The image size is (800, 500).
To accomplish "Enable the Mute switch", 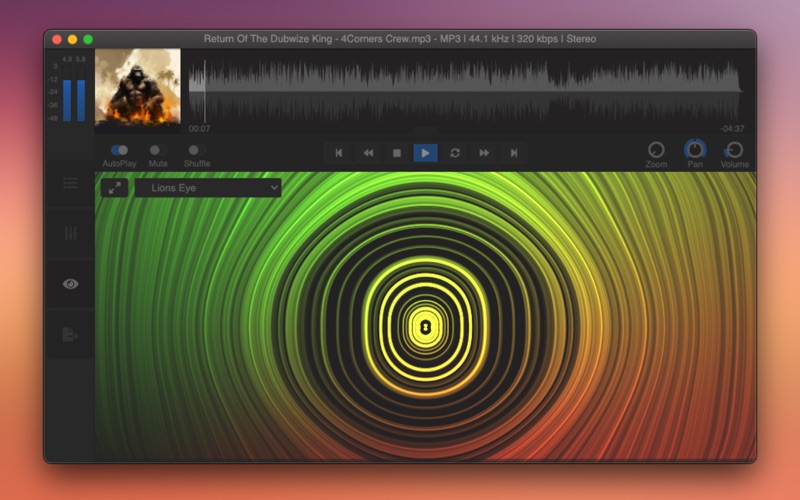I will tap(158, 150).
